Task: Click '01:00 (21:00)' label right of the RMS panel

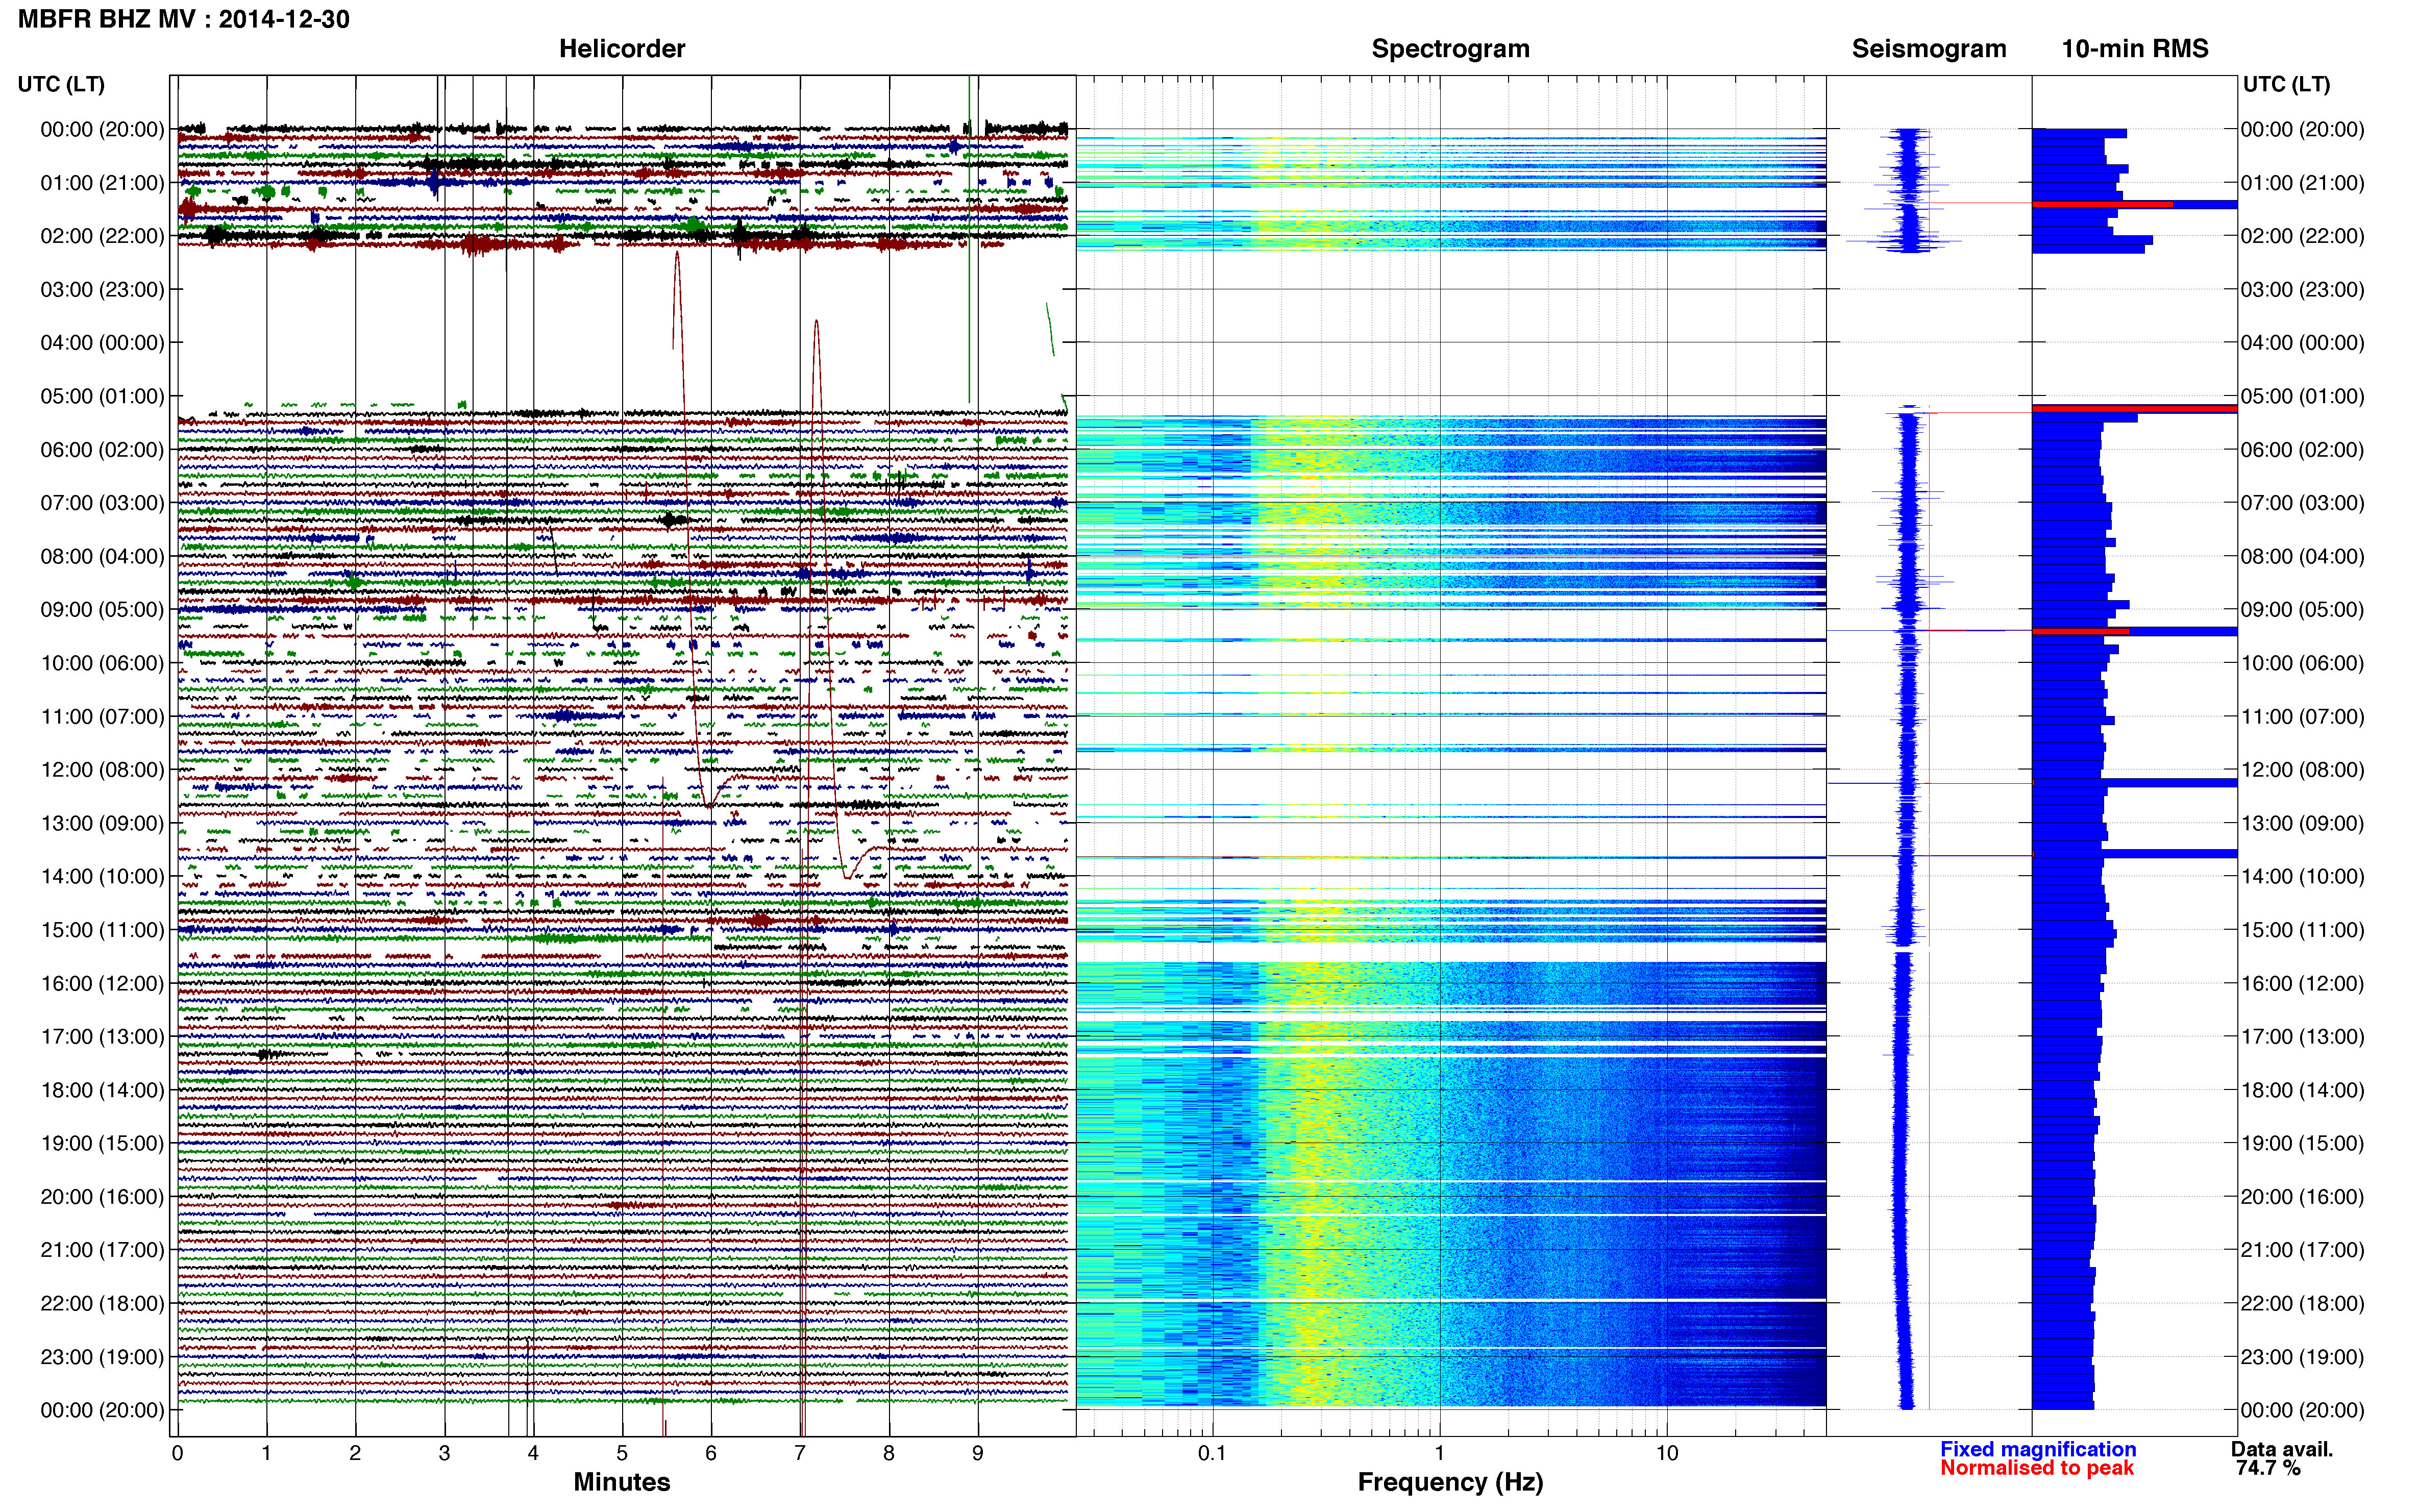Action: (x=2302, y=183)
